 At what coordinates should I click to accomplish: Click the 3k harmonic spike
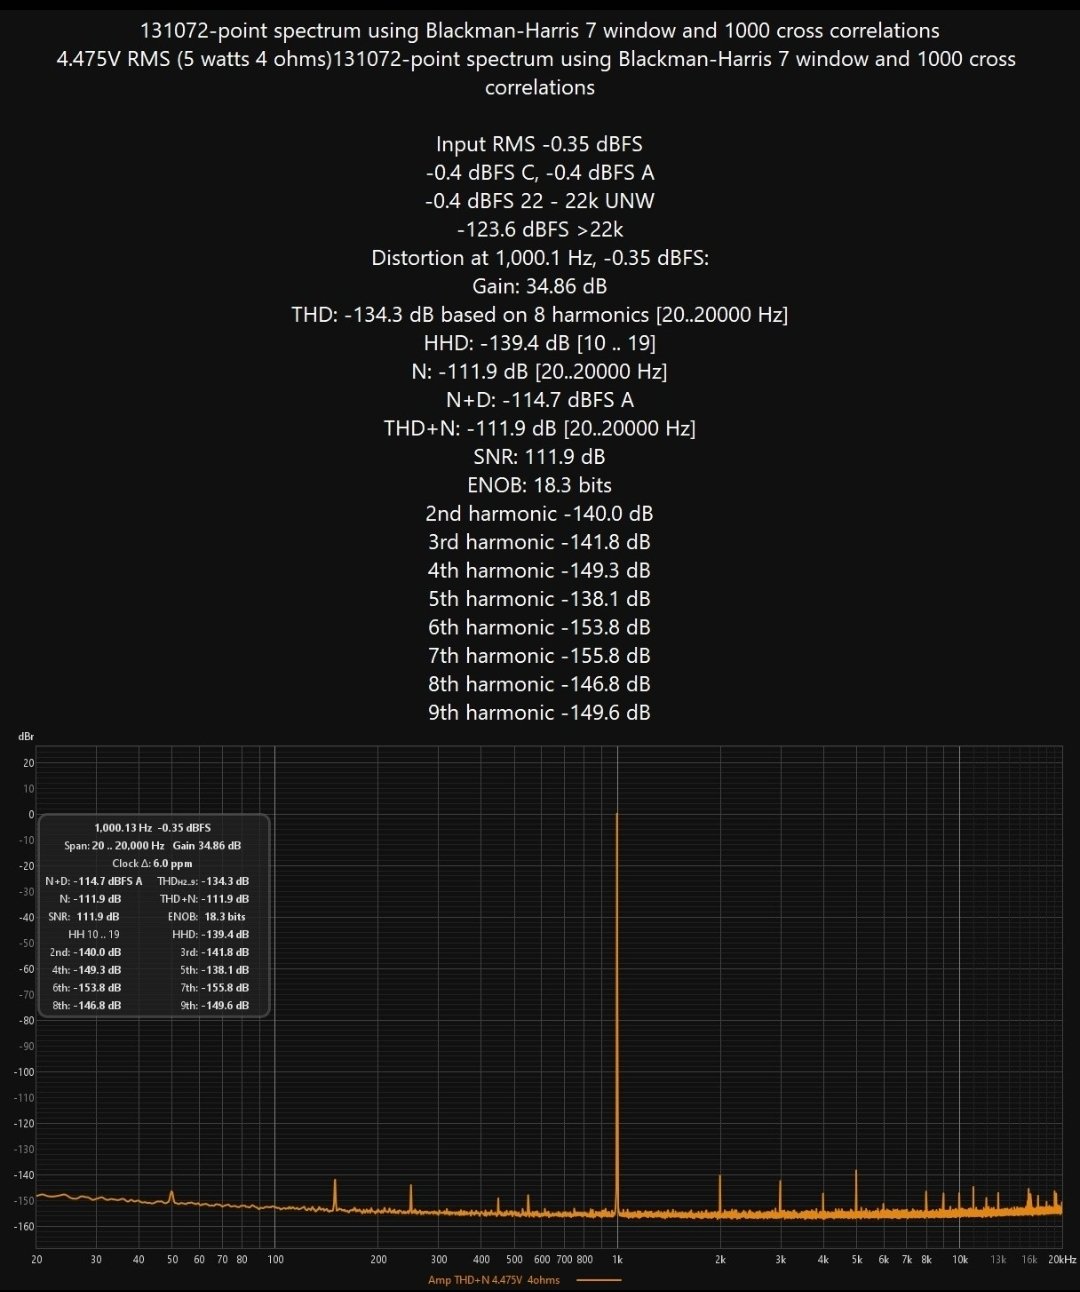[x=780, y=1196]
